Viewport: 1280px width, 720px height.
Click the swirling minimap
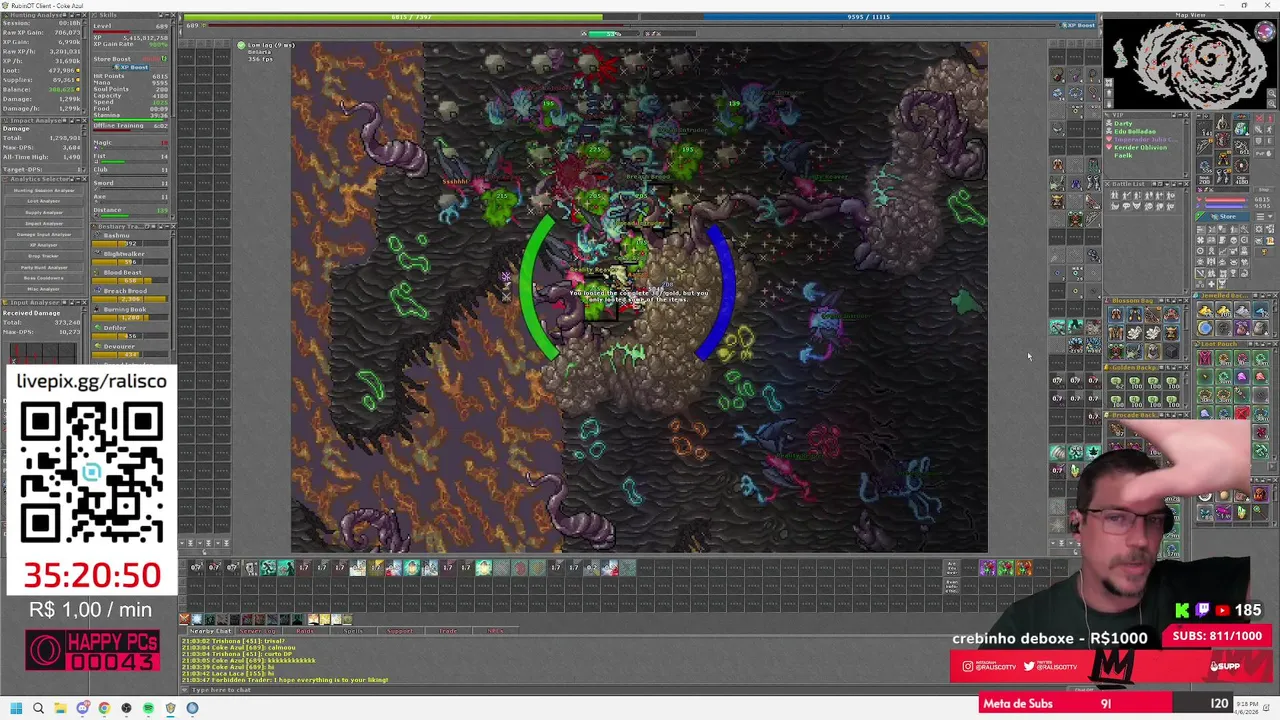[x=1190, y=62]
